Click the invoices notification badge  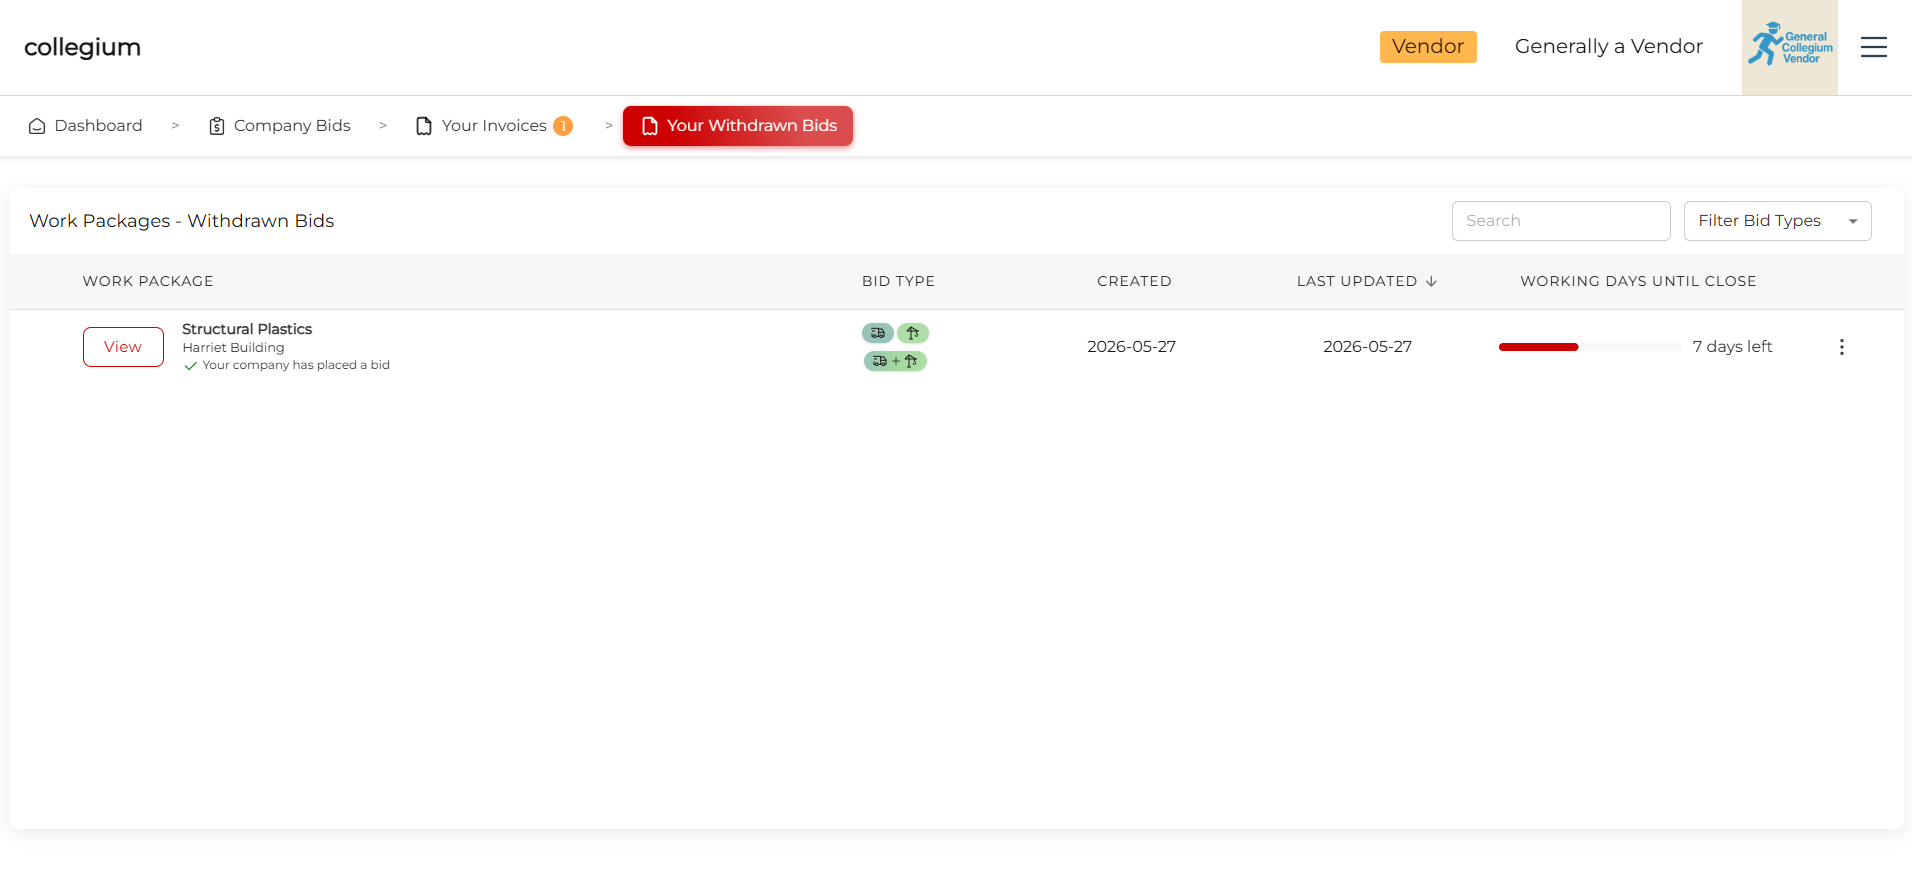563,126
